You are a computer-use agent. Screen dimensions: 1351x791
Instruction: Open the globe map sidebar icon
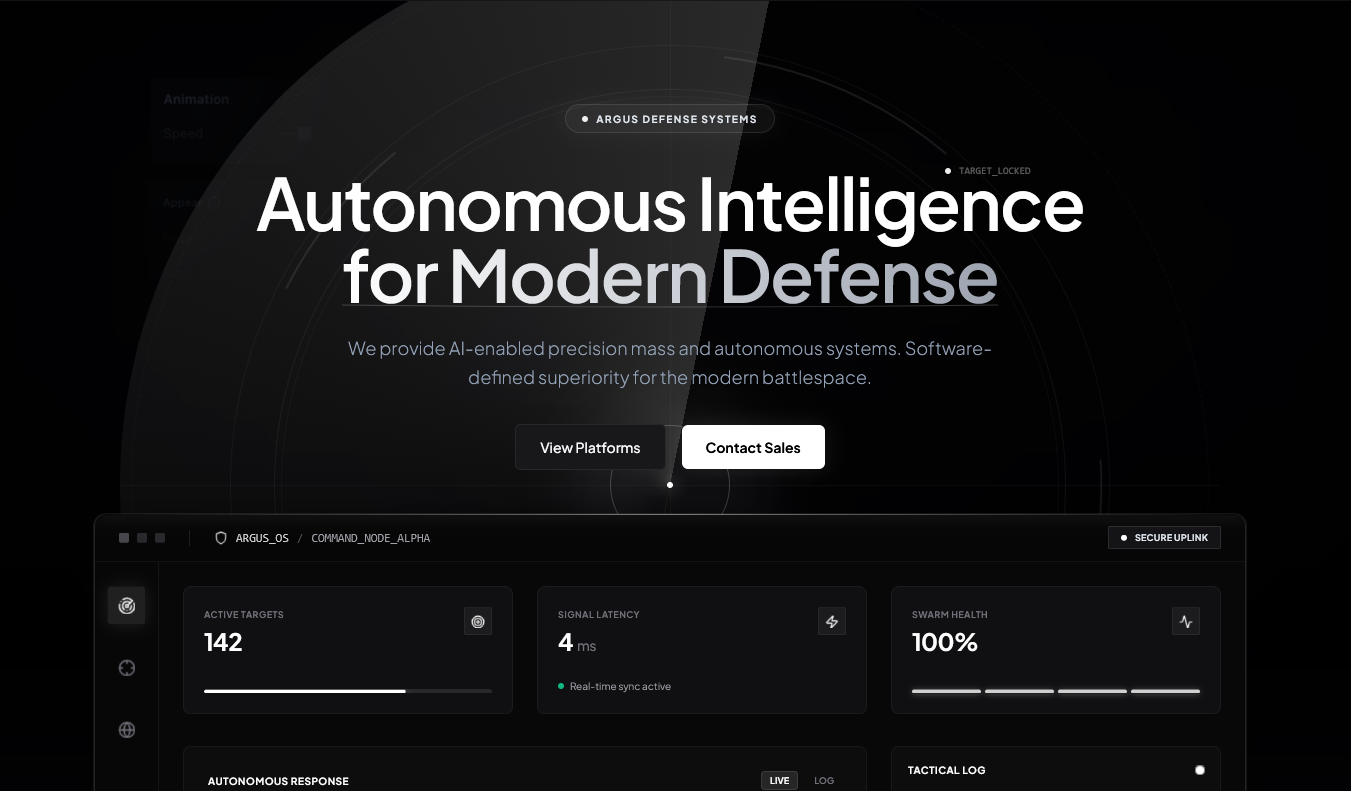126,730
